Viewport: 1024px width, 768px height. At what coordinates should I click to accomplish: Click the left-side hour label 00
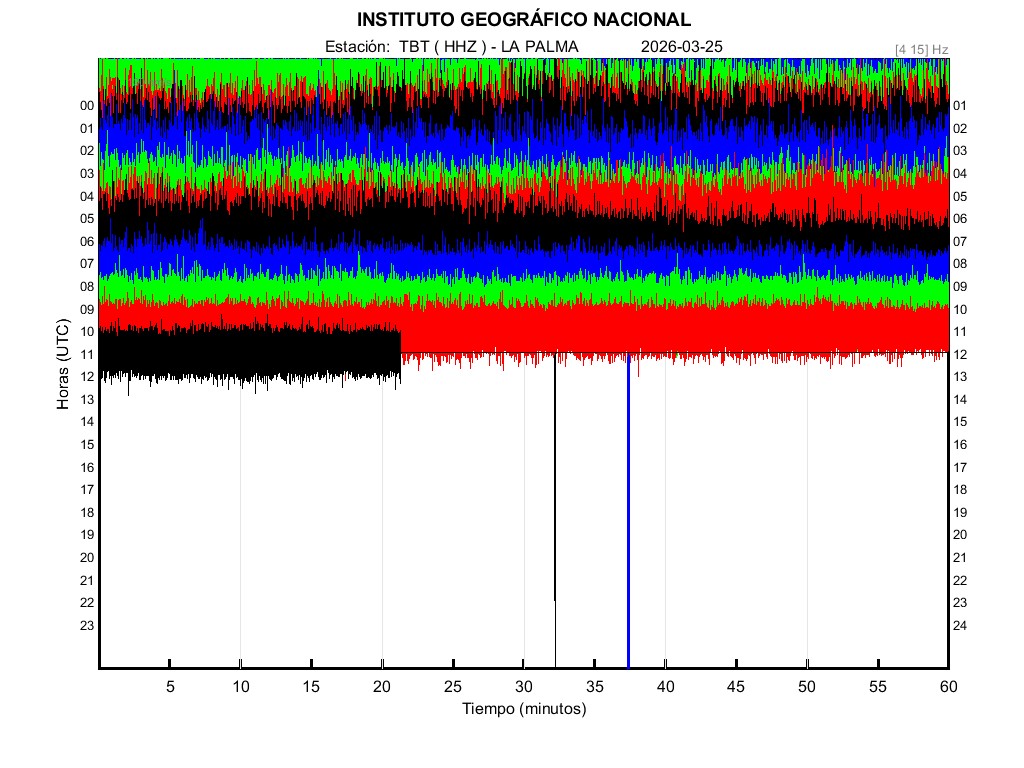click(87, 106)
